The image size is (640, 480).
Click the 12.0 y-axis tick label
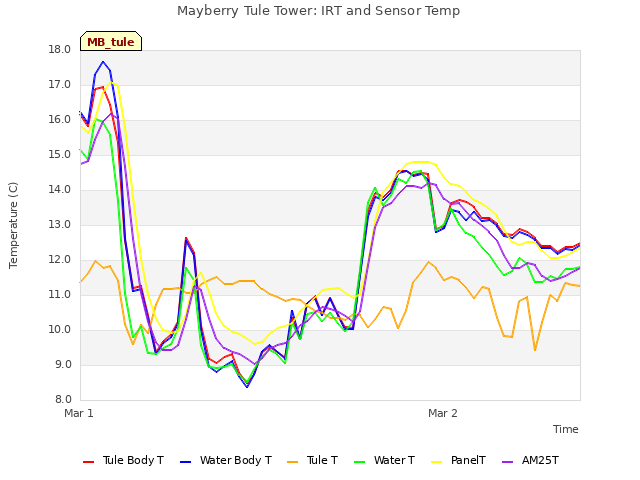coord(60,260)
